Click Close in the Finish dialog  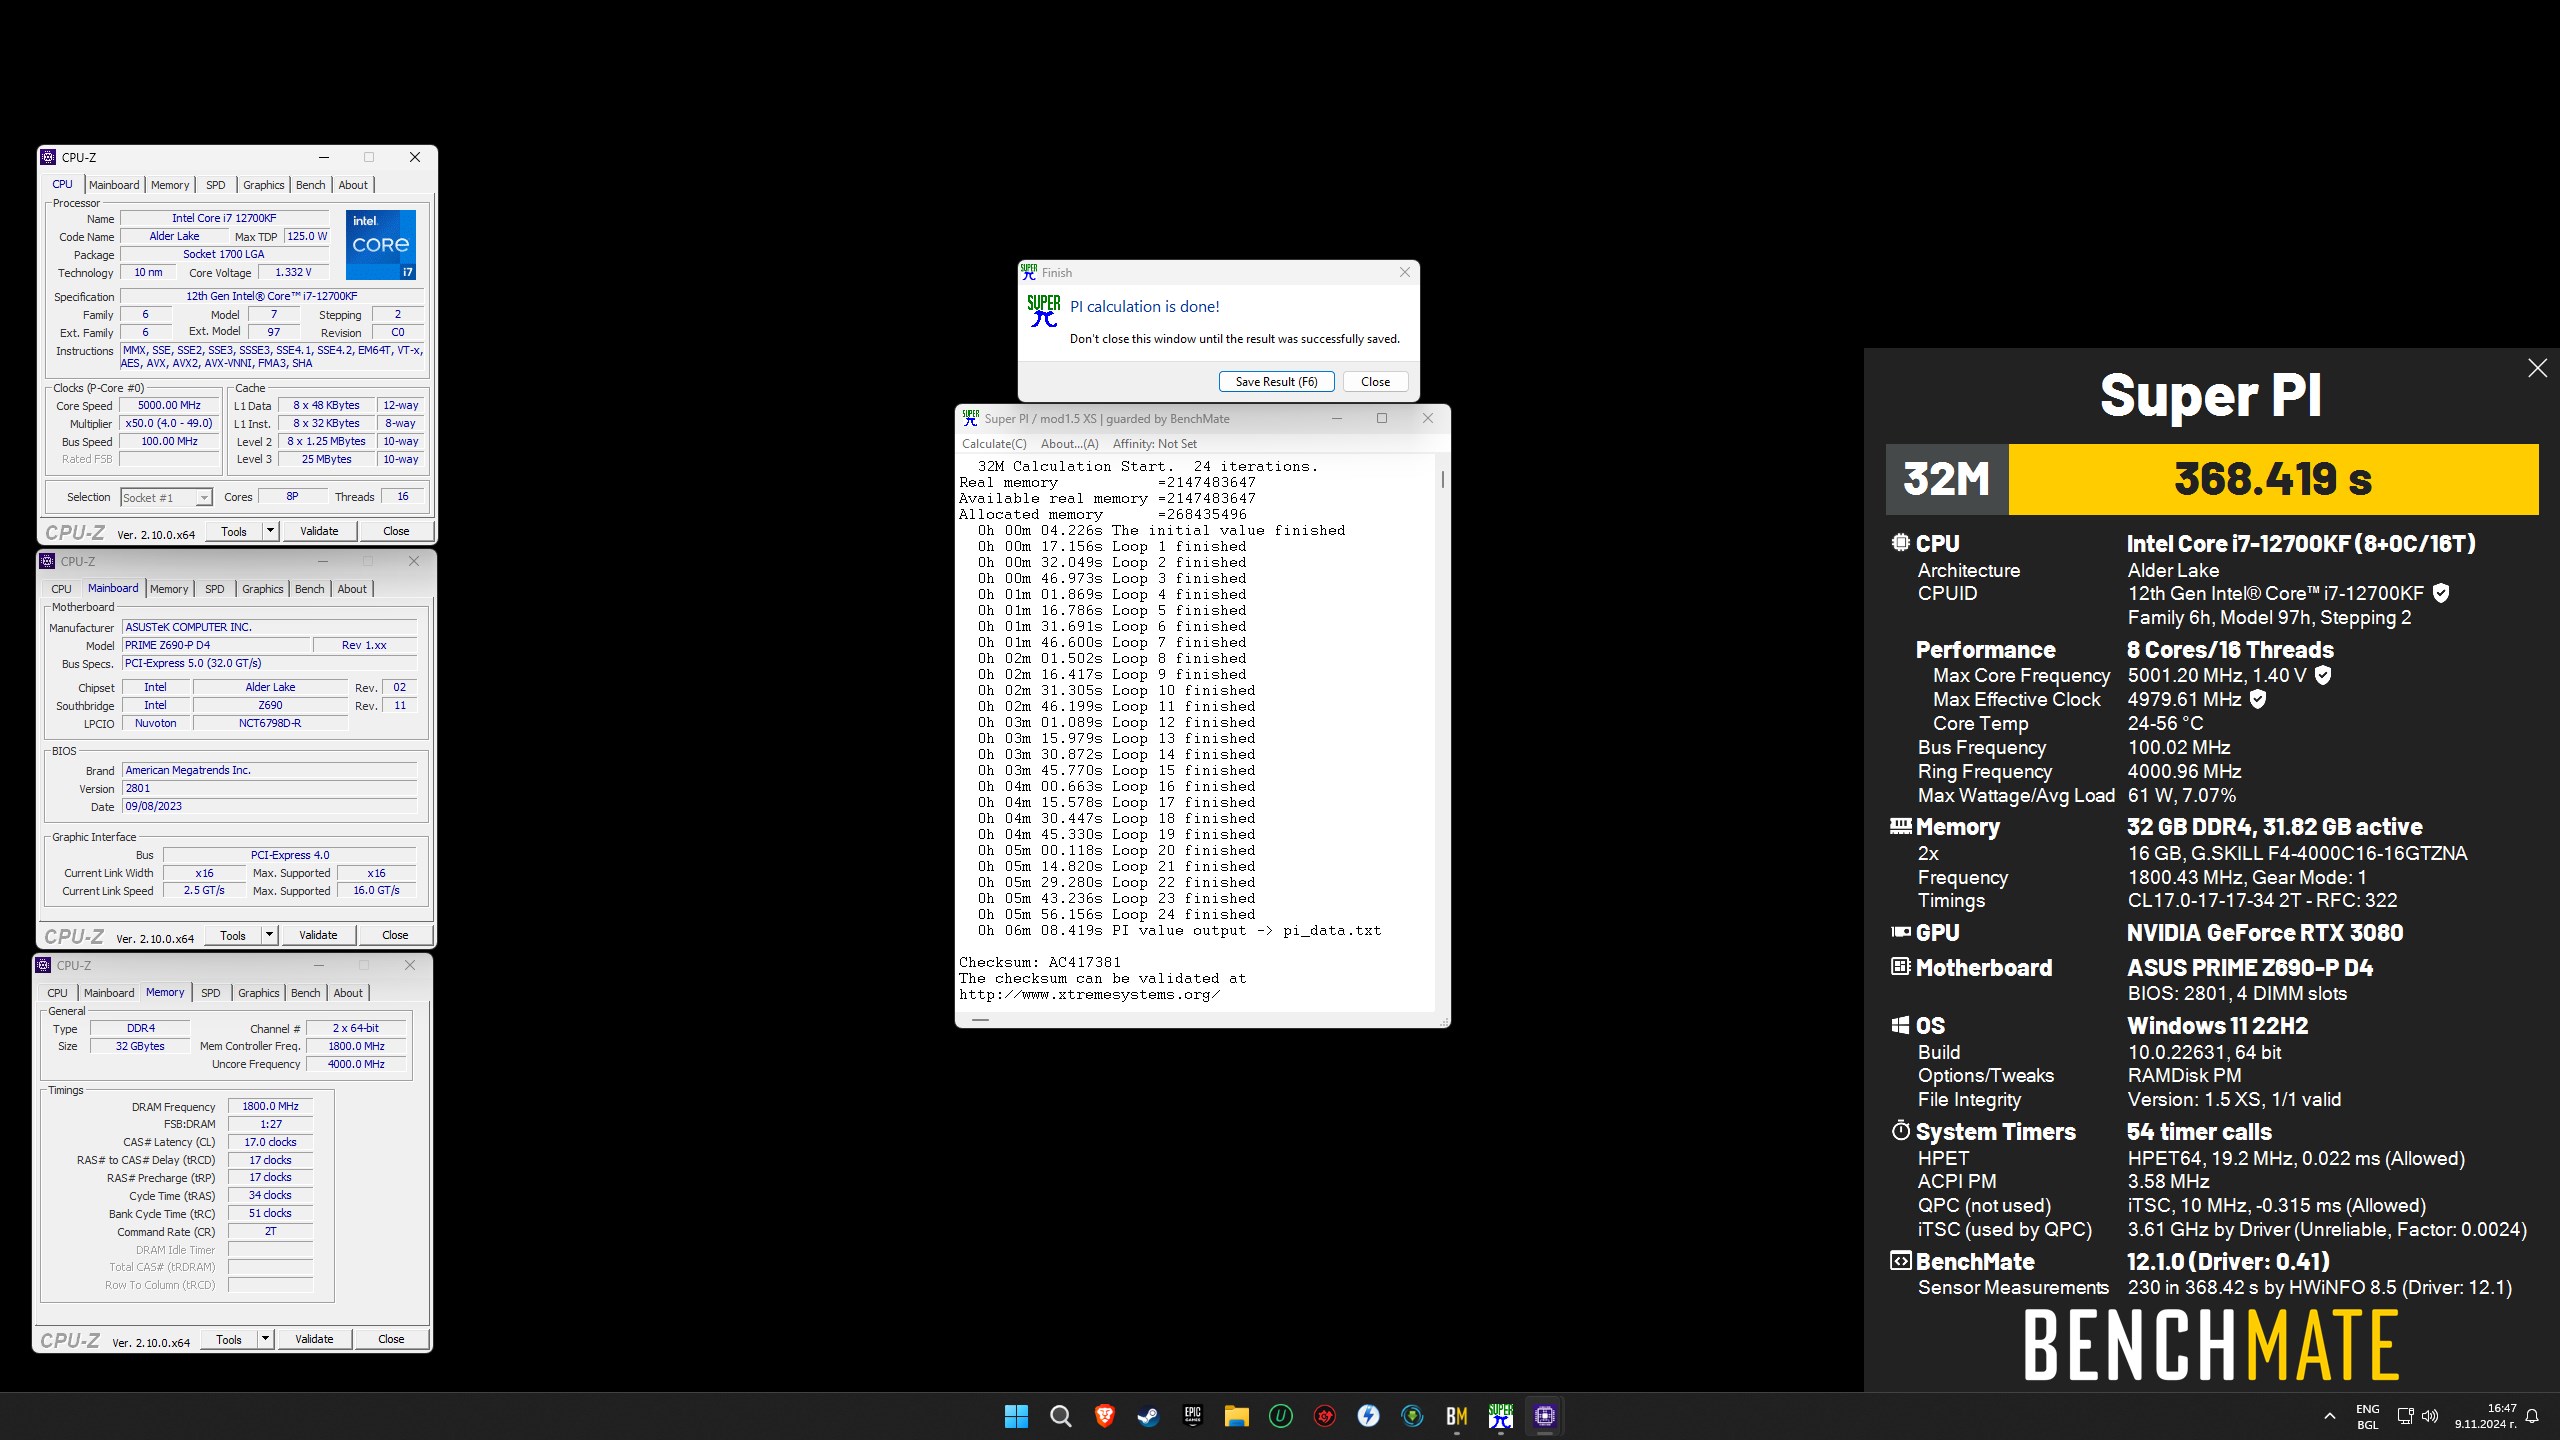pos(1375,382)
